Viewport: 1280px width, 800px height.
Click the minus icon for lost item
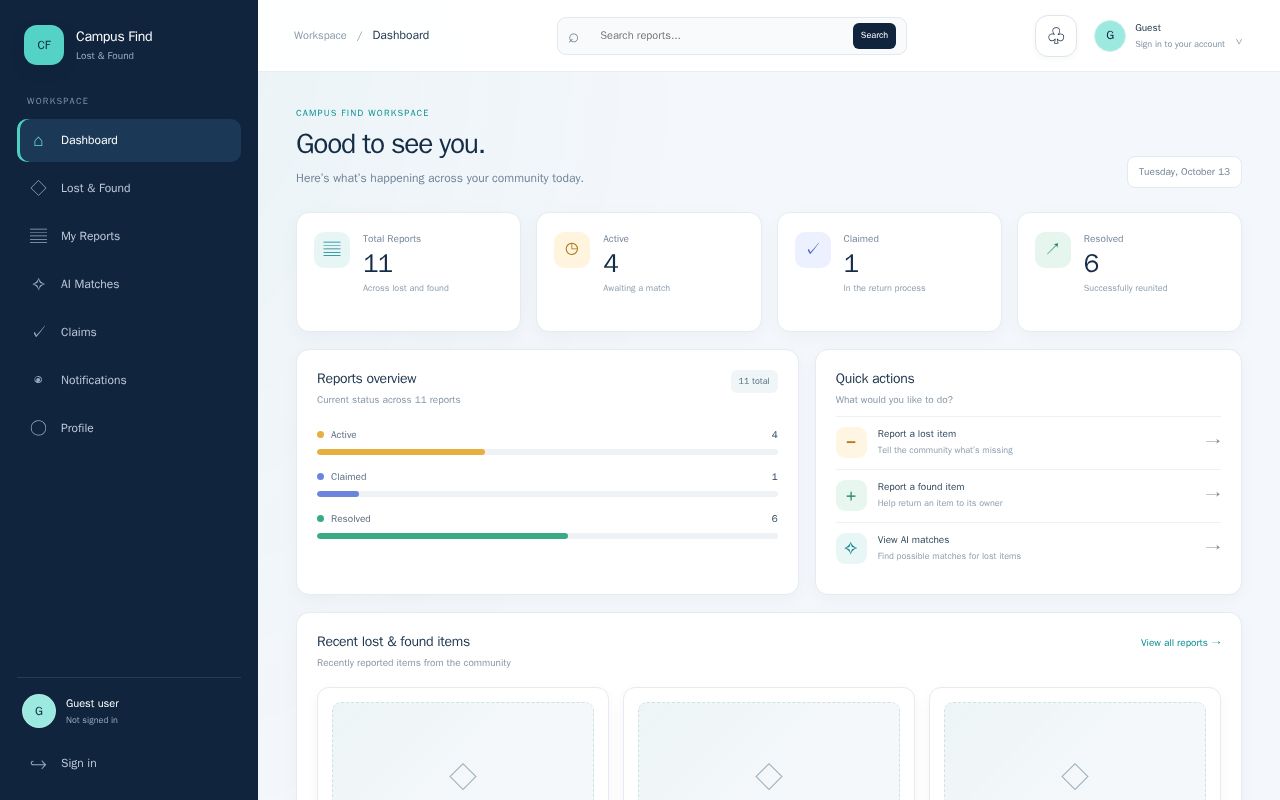(x=851, y=442)
